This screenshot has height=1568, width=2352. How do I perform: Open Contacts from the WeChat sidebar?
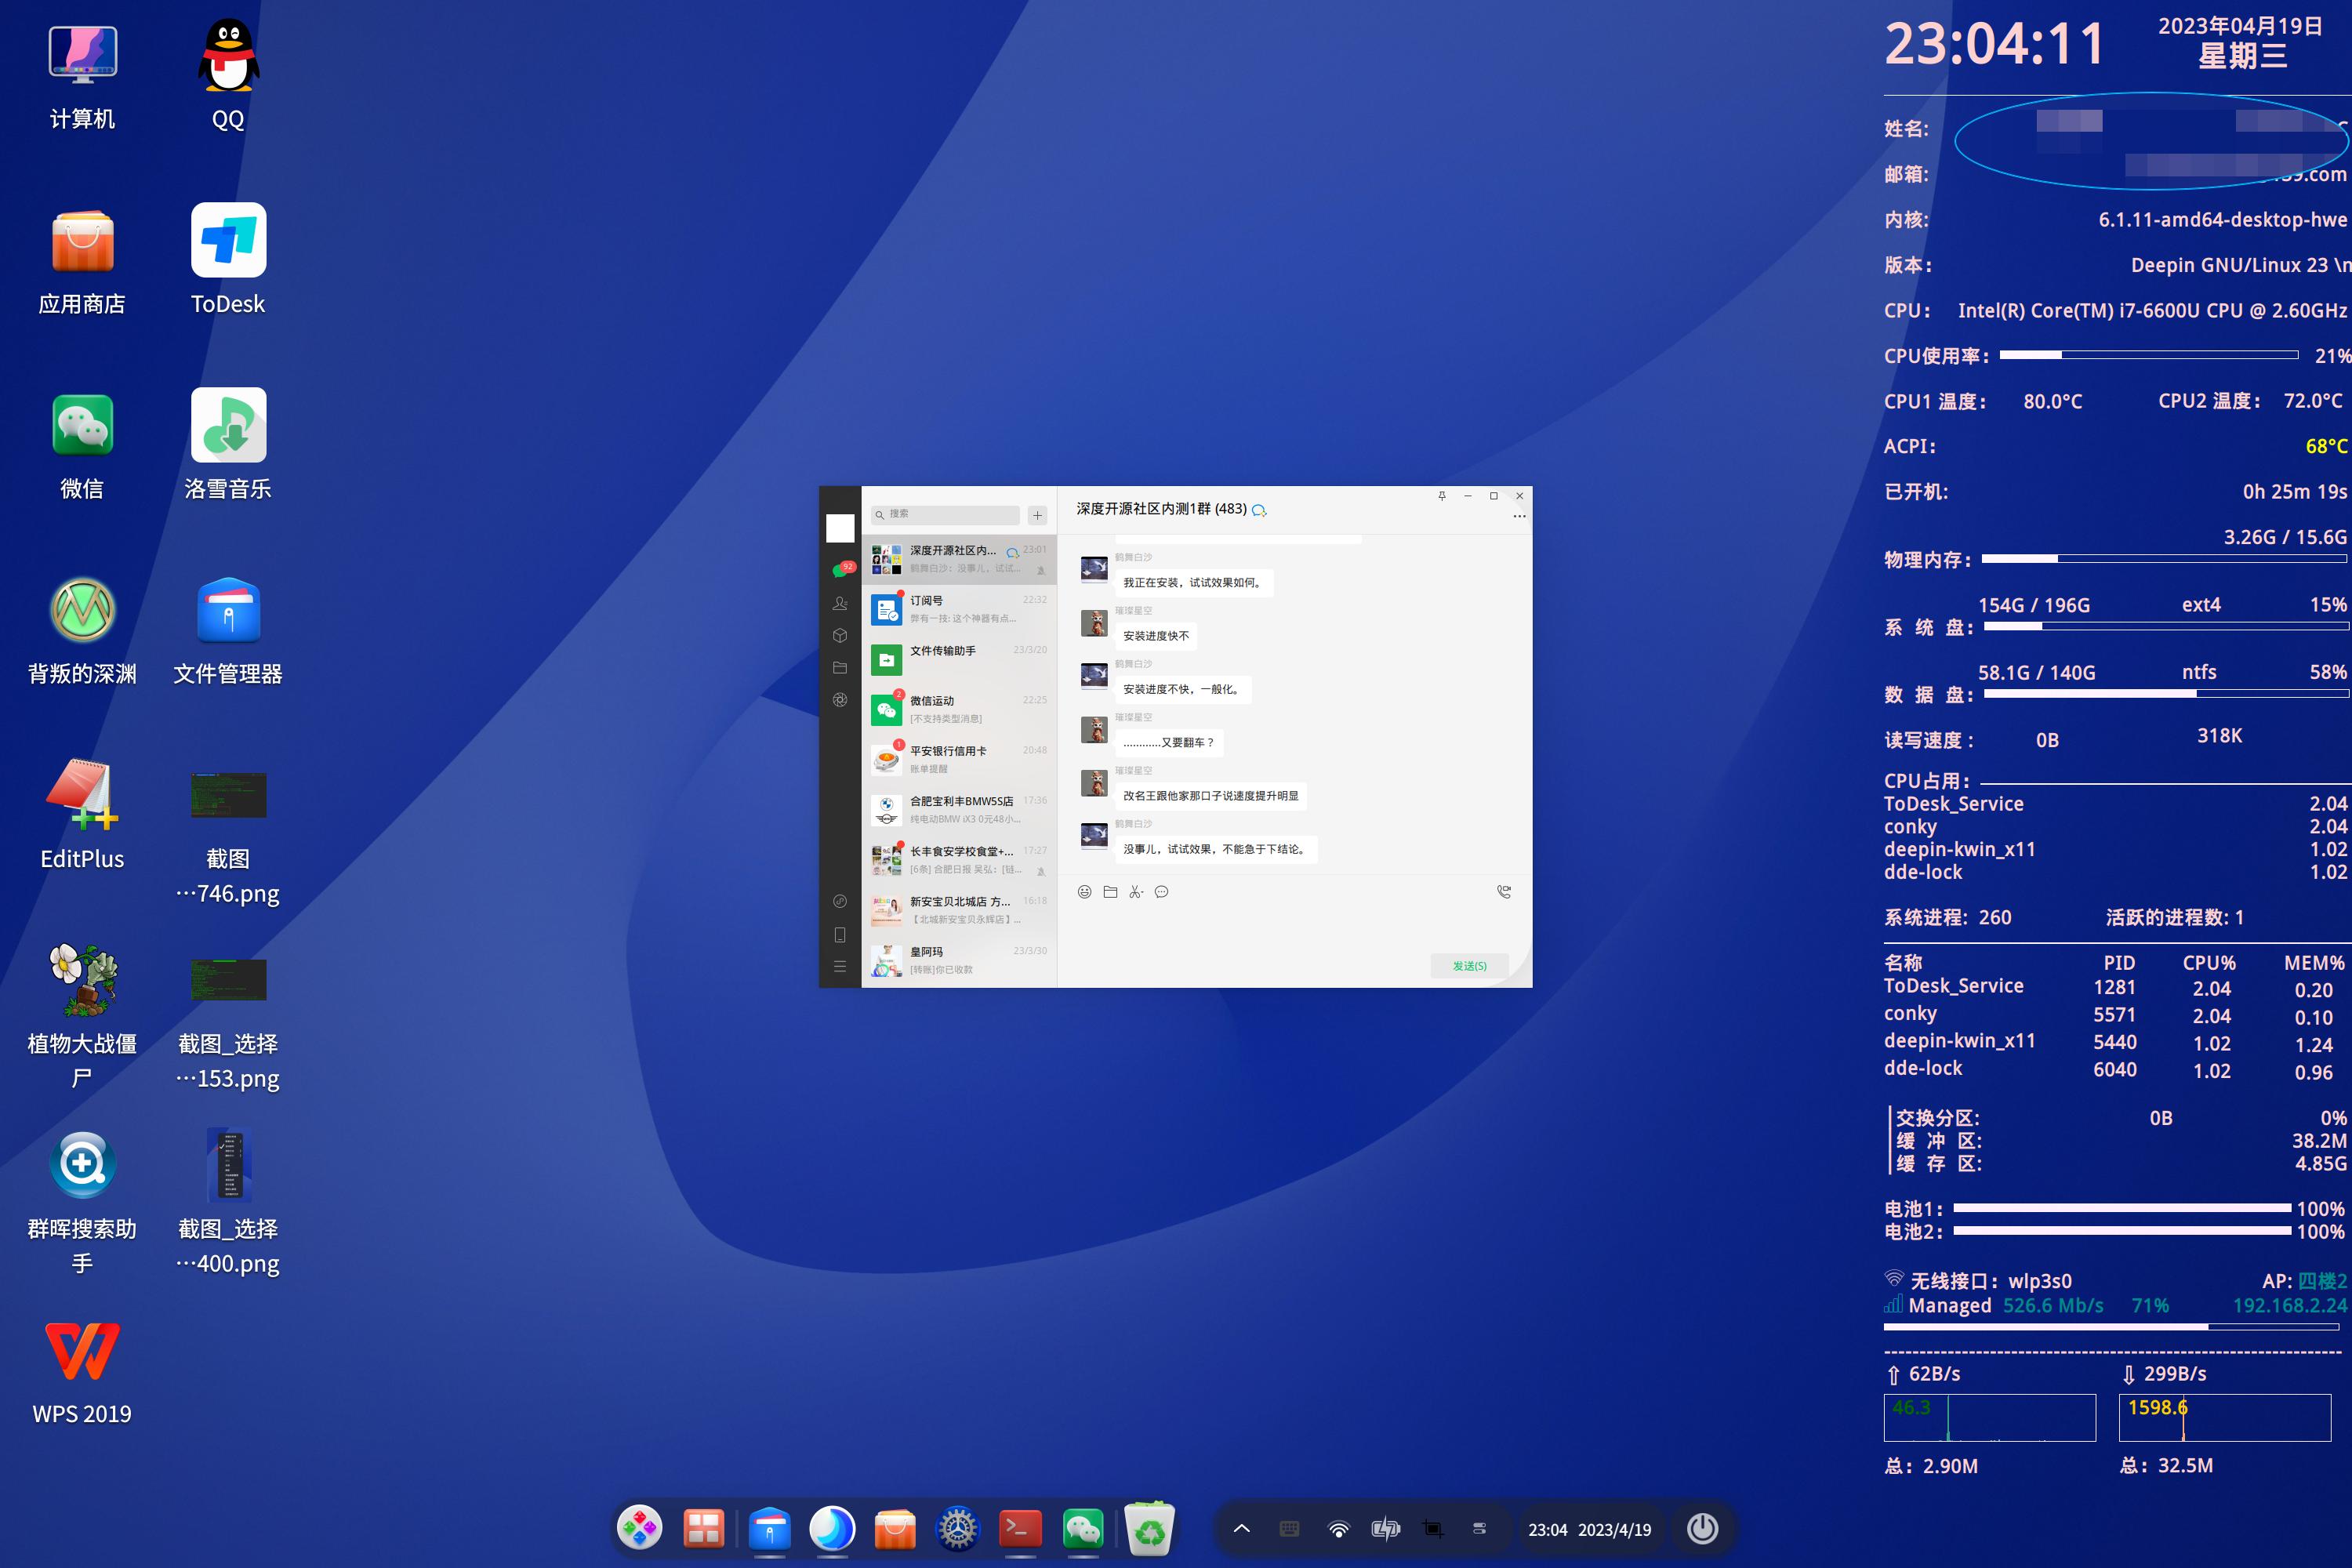[840, 602]
